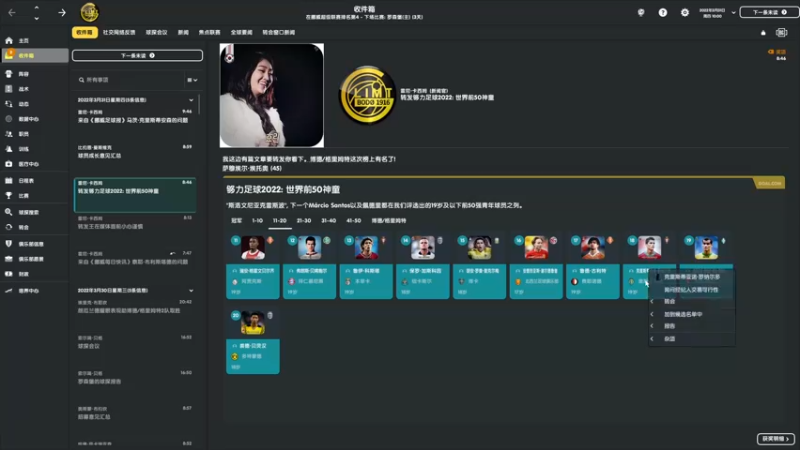
Task: Open the Finances icon in sidebar
Action: coord(9,274)
